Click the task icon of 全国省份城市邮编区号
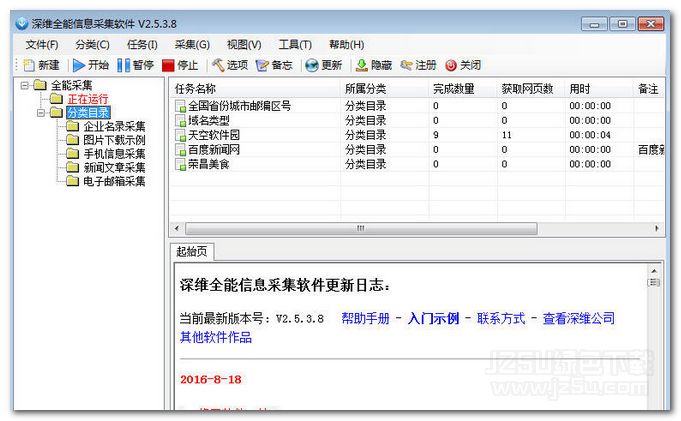The image size is (681, 421). [x=180, y=106]
